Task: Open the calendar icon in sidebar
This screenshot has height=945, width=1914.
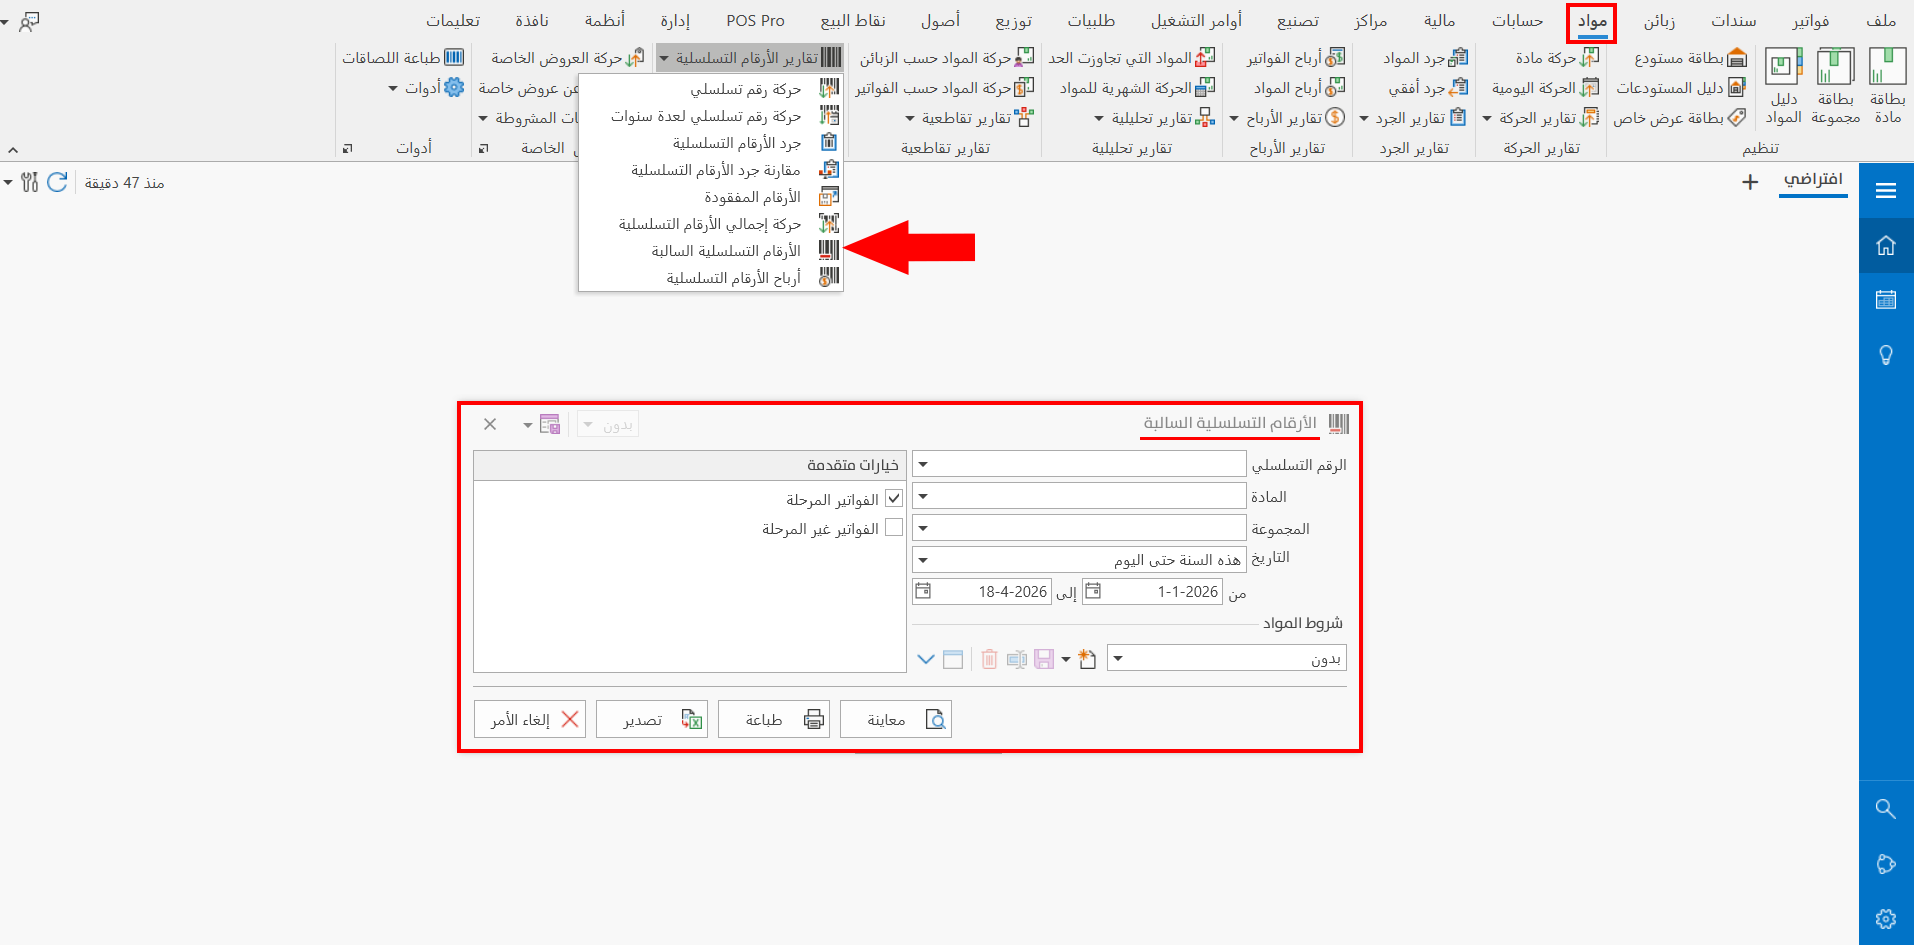Action: click(x=1886, y=299)
